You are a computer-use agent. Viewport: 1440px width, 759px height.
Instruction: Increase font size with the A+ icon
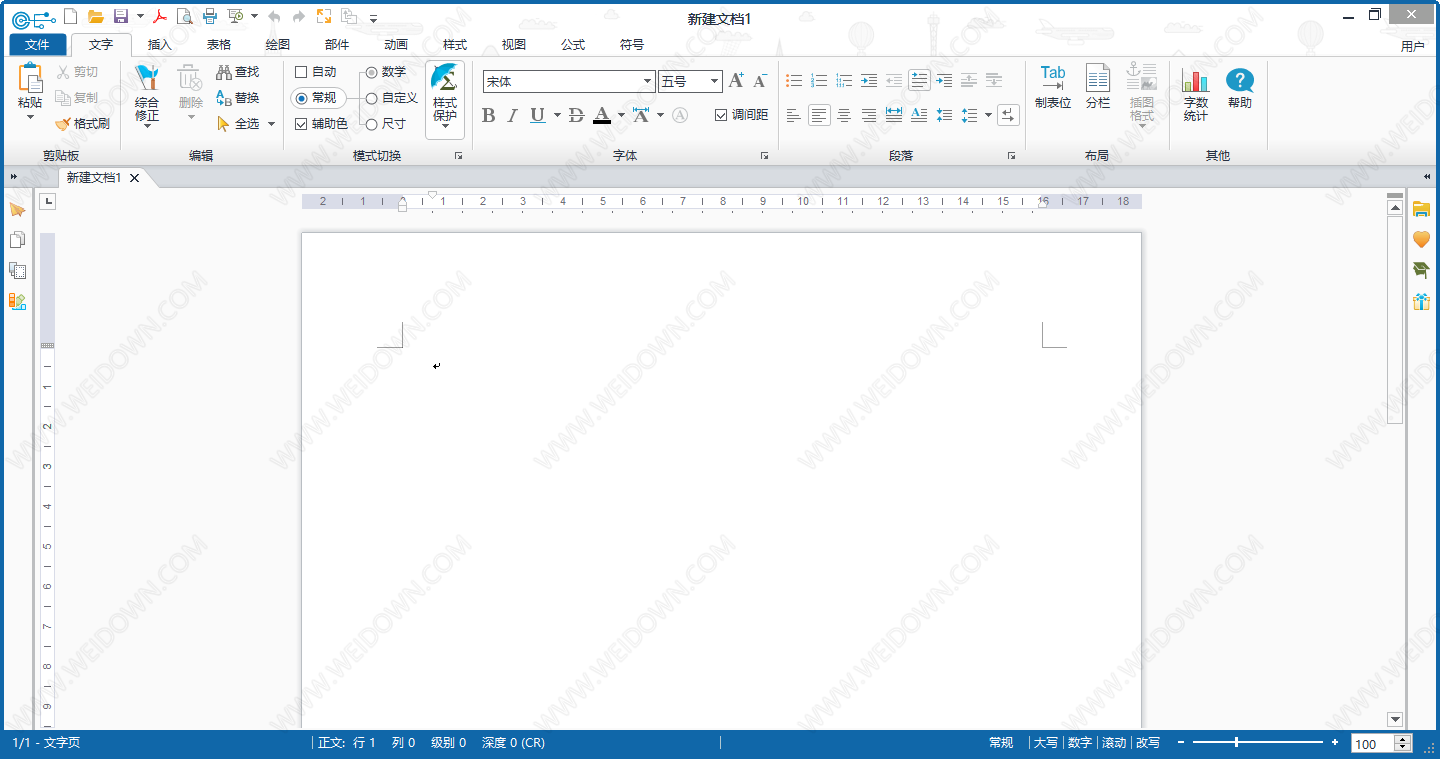737,81
